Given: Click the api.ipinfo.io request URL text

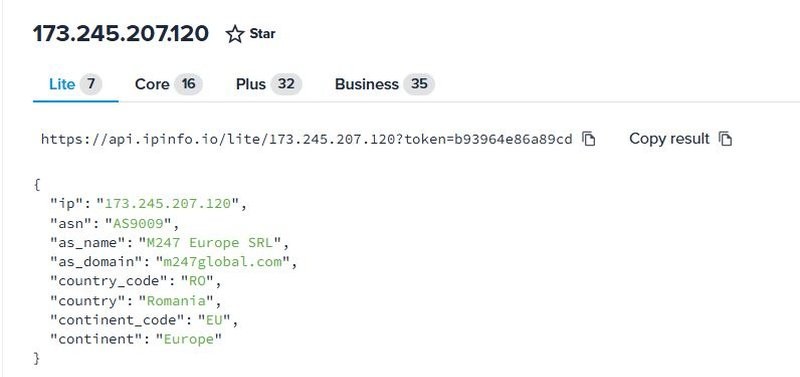Looking at the screenshot, I should pos(307,139).
